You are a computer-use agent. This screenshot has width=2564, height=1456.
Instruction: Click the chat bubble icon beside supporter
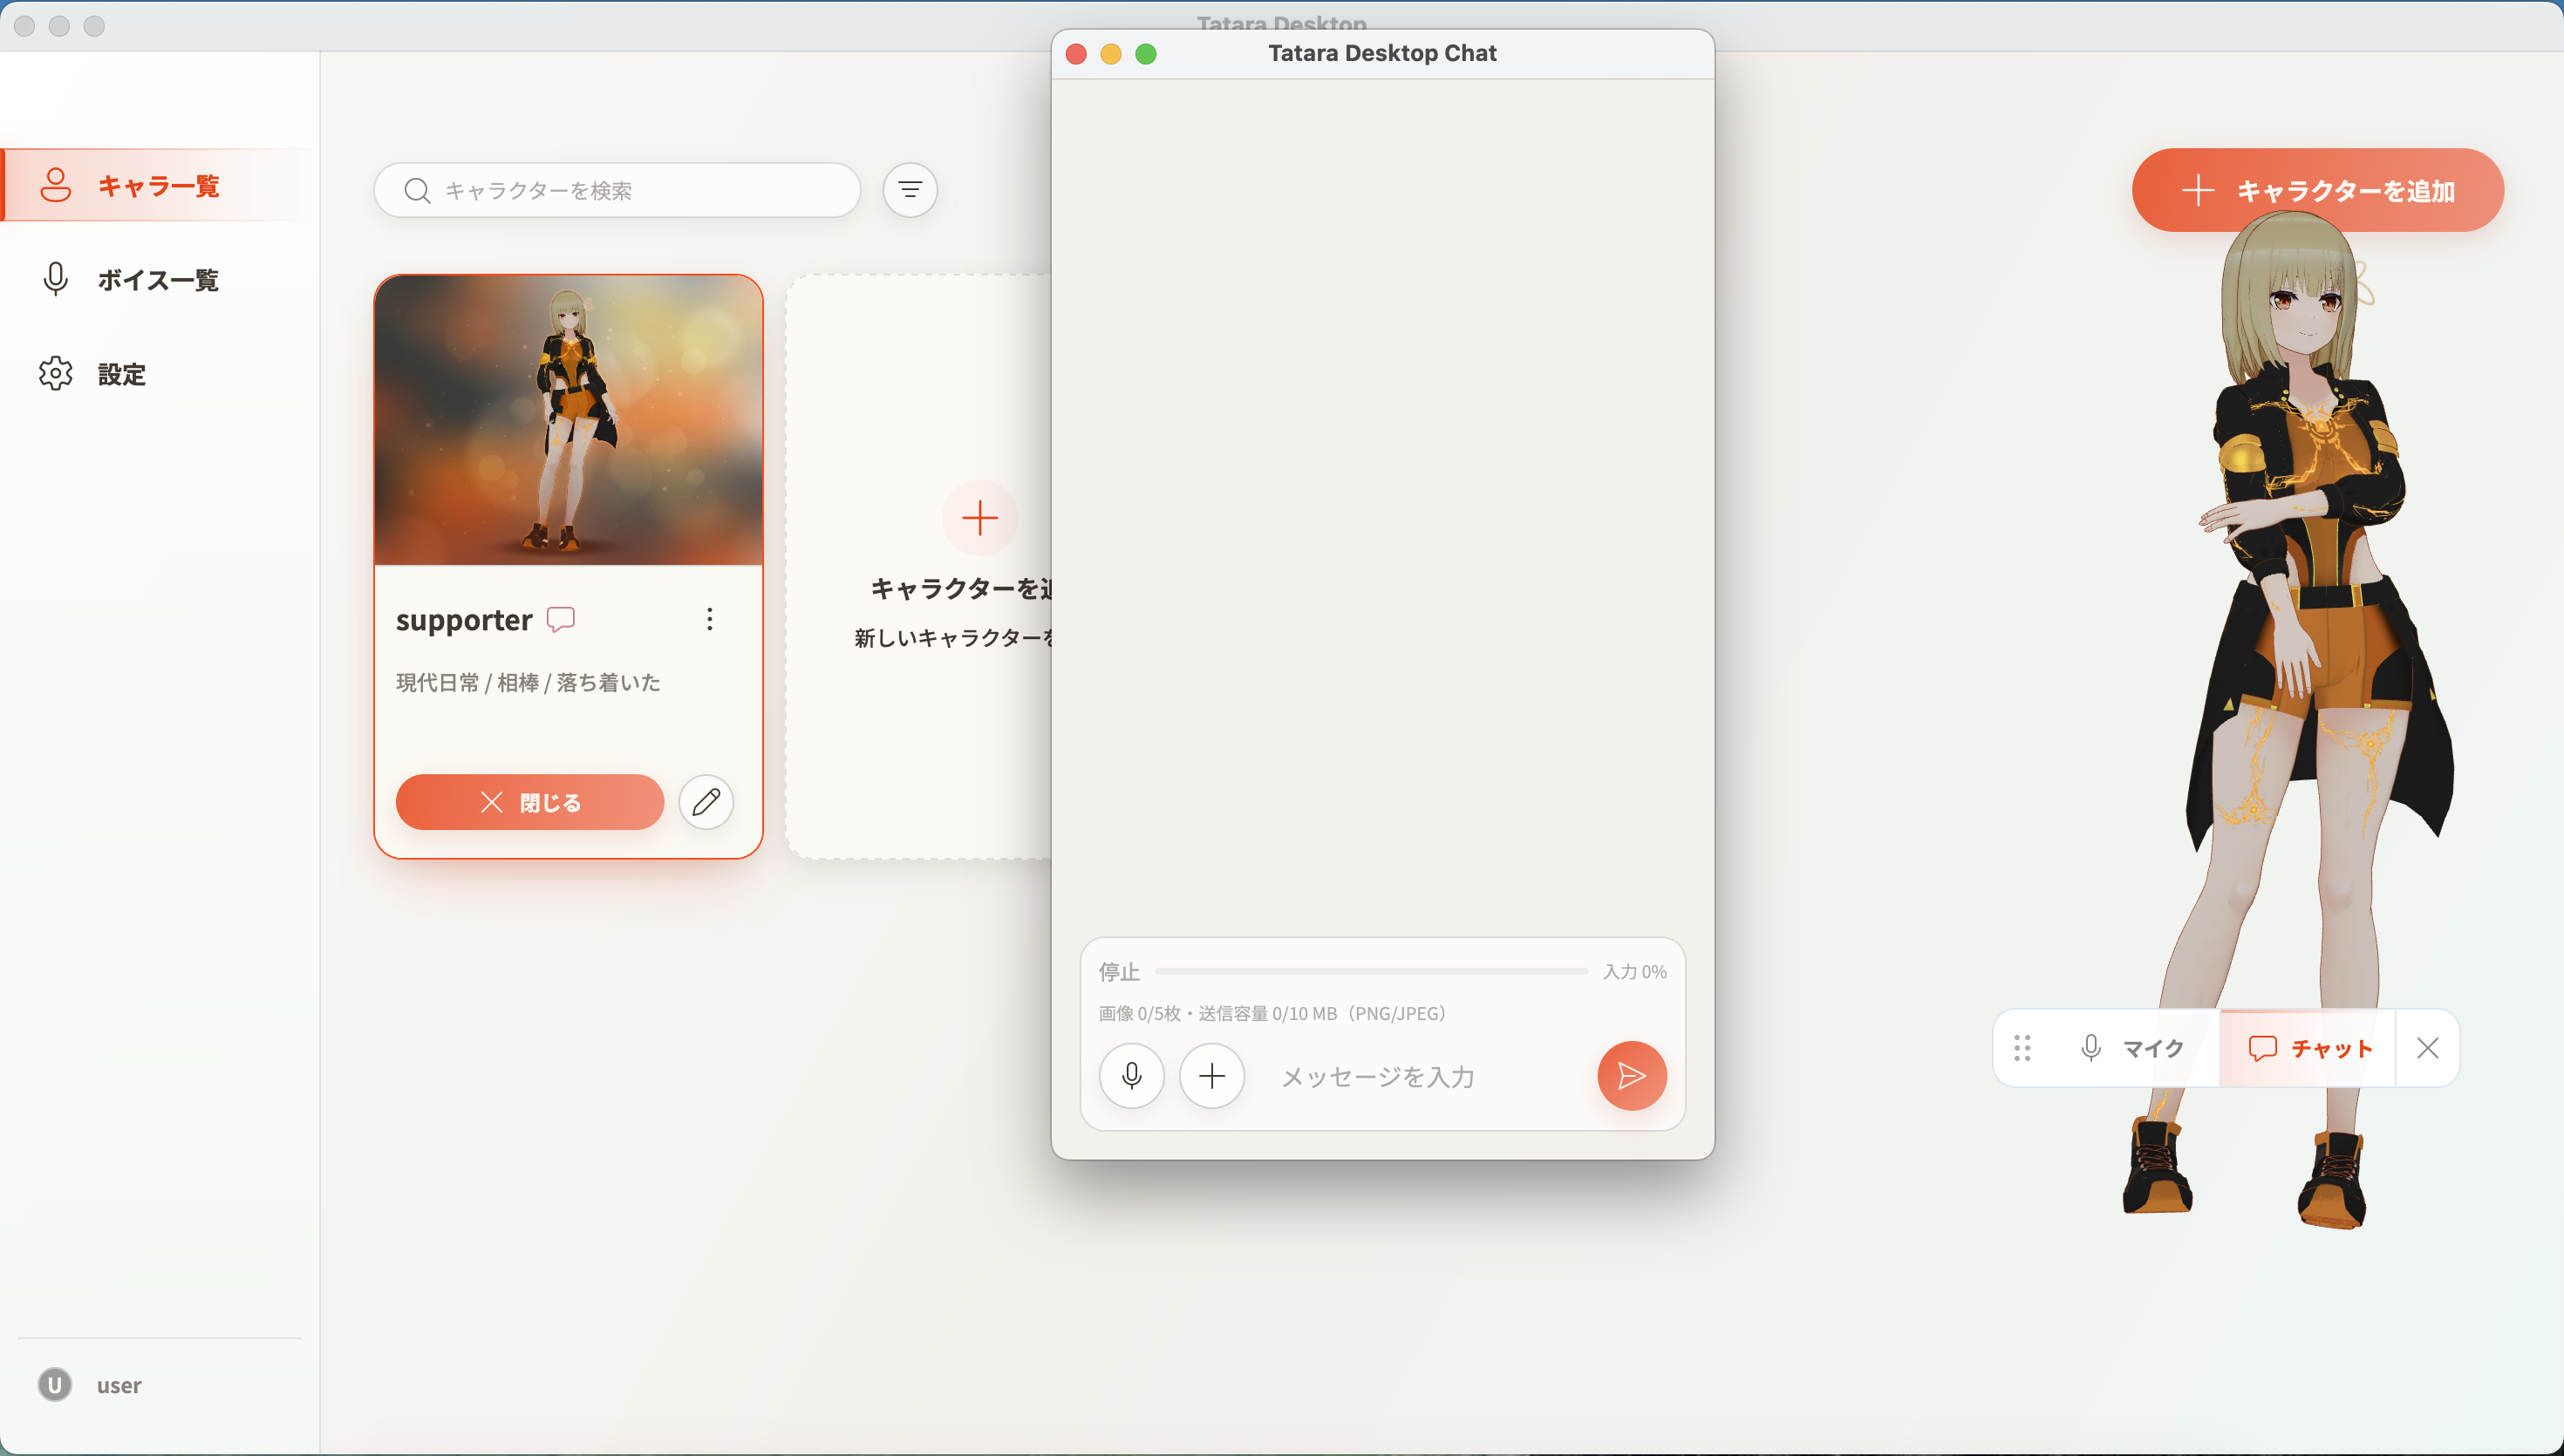click(x=561, y=619)
